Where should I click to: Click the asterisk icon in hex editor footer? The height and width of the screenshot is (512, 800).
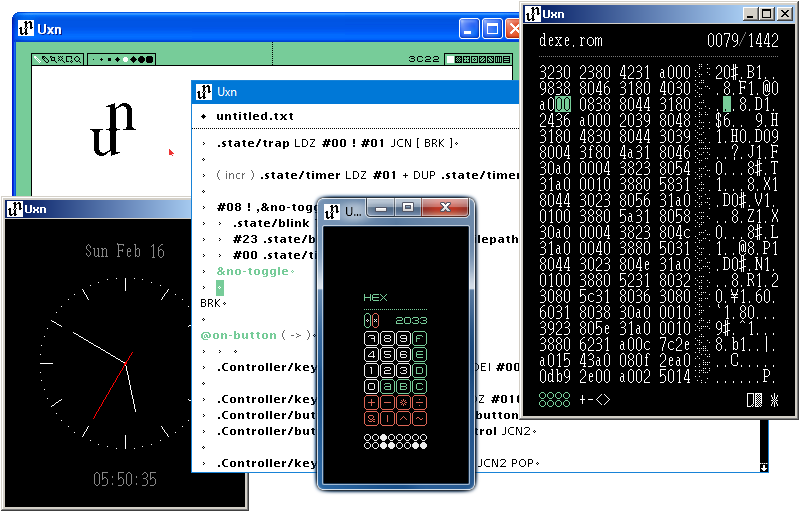click(x=773, y=400)
